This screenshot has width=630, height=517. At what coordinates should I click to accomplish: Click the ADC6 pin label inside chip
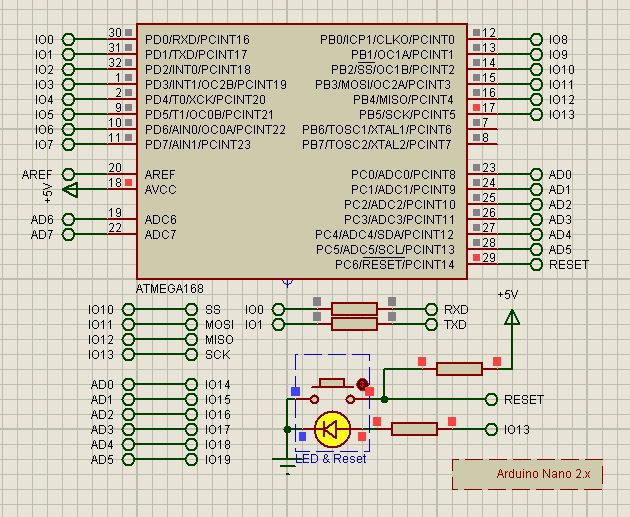[x=160, y=220]
